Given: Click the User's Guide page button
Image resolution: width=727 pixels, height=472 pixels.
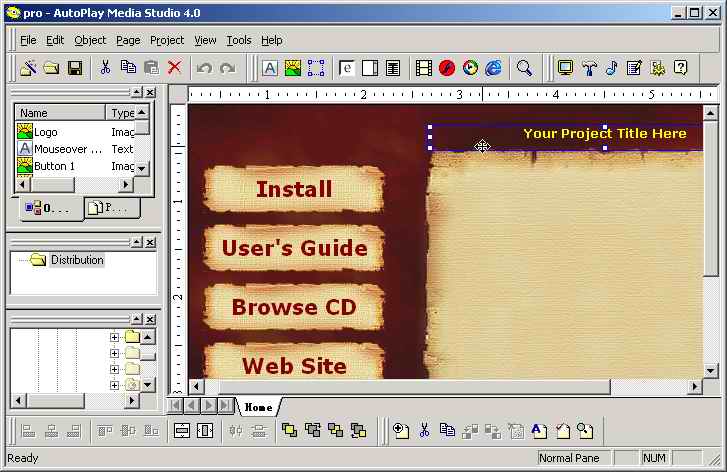Looking at the screenshot, I should click(294, 248).
